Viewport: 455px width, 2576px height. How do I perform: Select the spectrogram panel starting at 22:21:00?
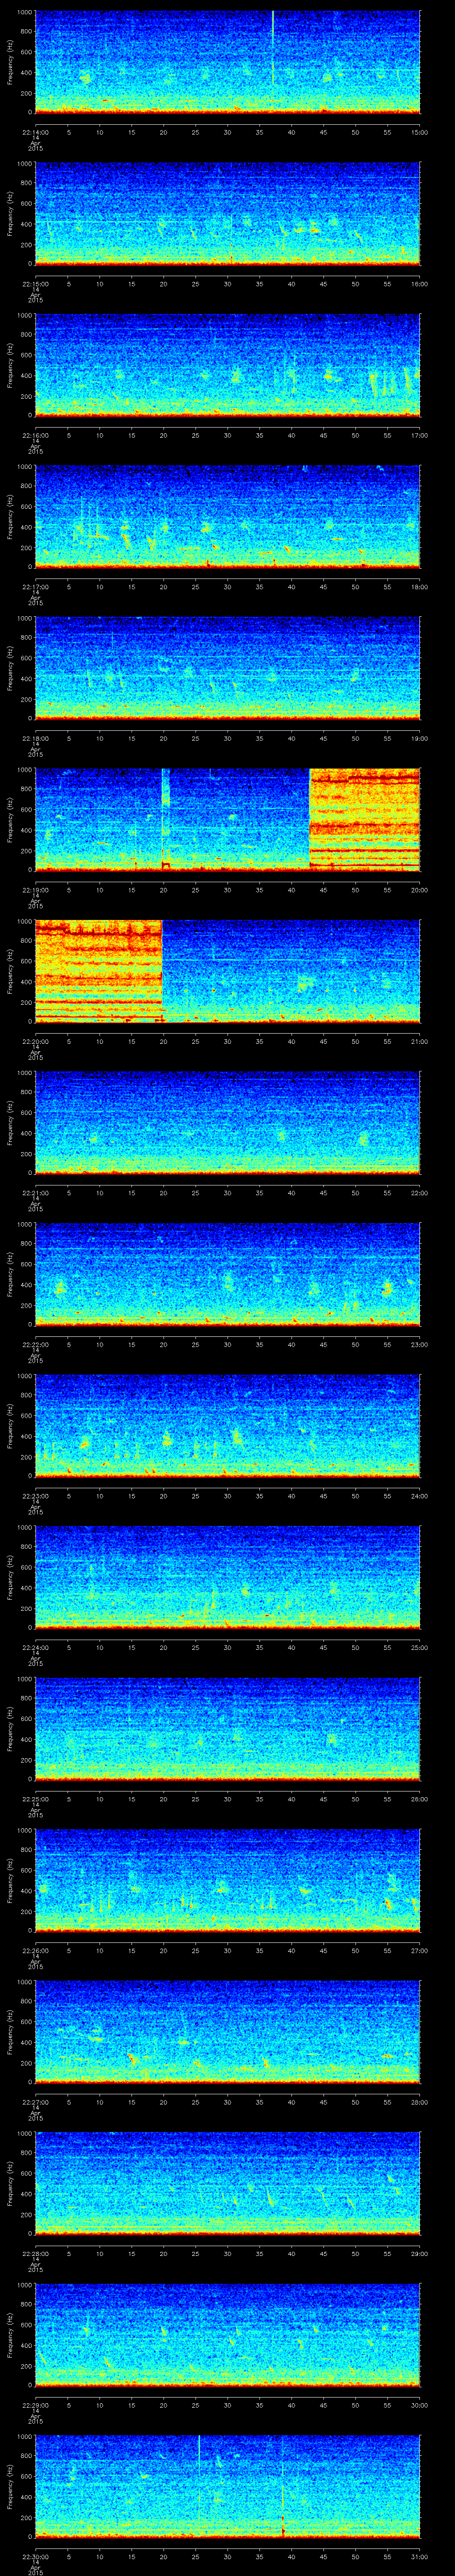227,1123
